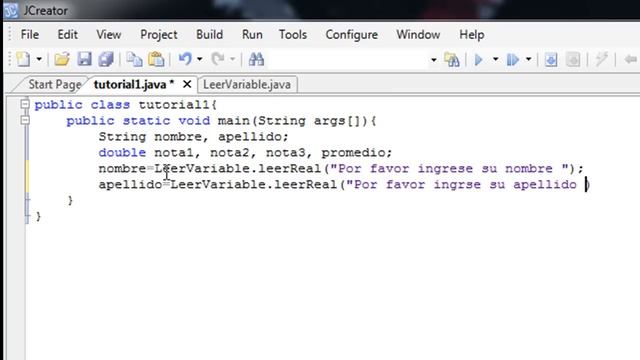Open the New file dropdown arrow
The image size is (640, 360).
click(x=39, y=60)
